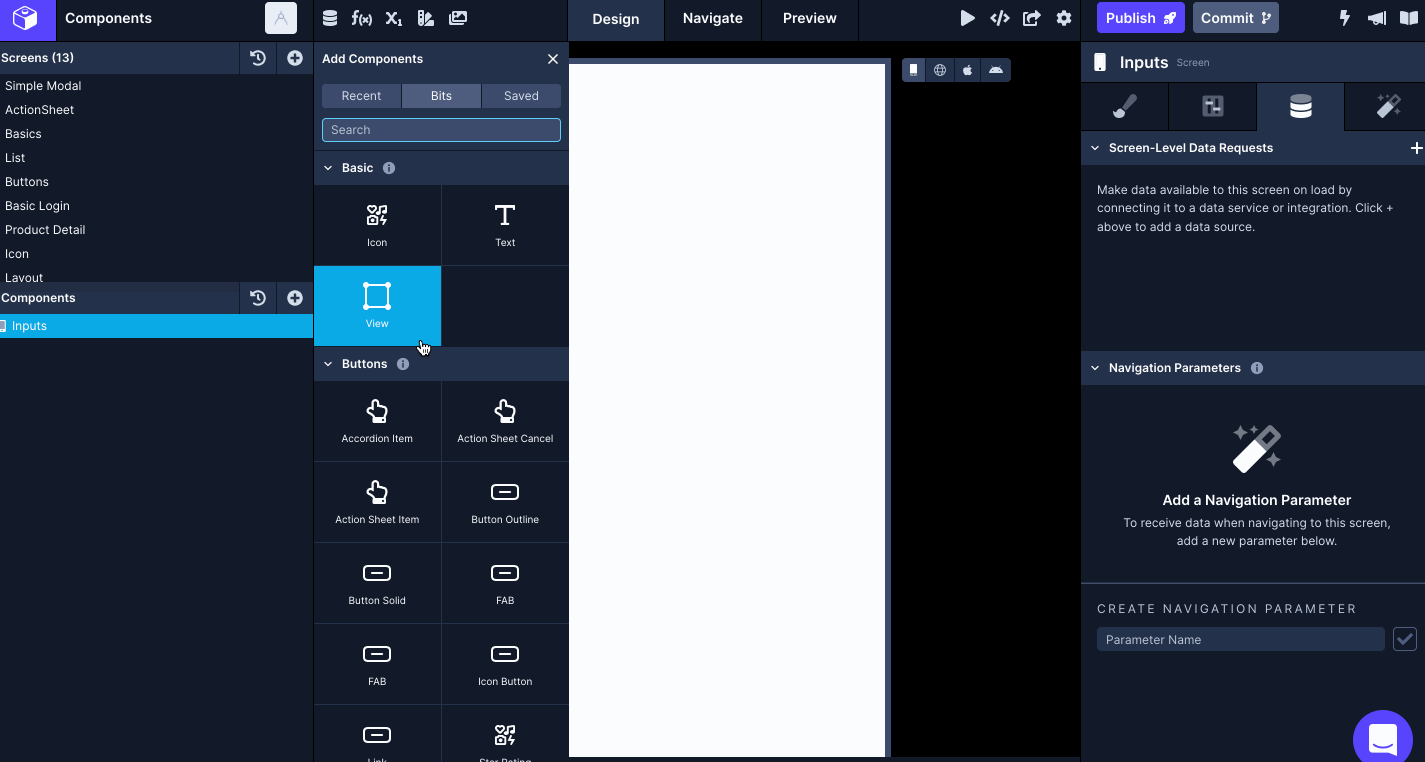This screenshot has width=1425, height=762.
Task: Add the Icon Button component
Action: click(x=505, y=664)
